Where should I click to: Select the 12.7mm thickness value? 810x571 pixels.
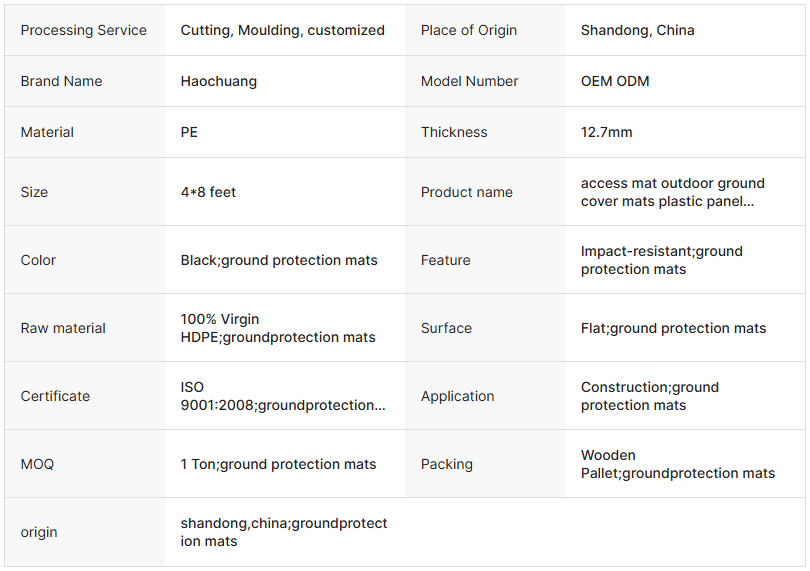(x=606, y=132)
